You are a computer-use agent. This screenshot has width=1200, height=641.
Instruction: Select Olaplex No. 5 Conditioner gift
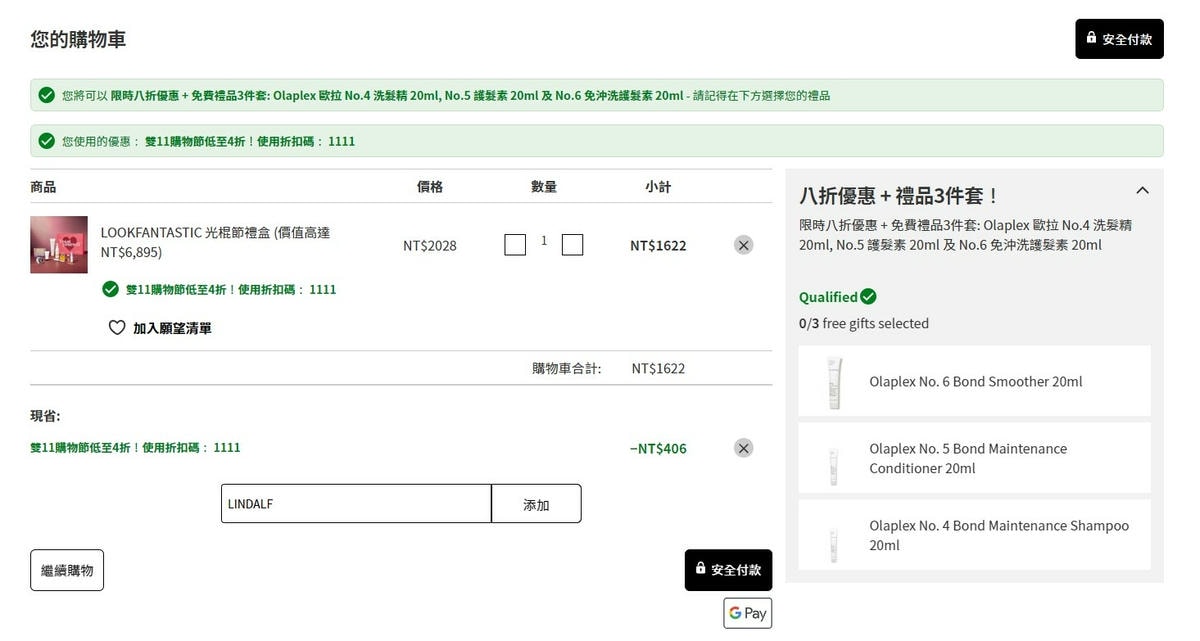(x=974, y=458)
